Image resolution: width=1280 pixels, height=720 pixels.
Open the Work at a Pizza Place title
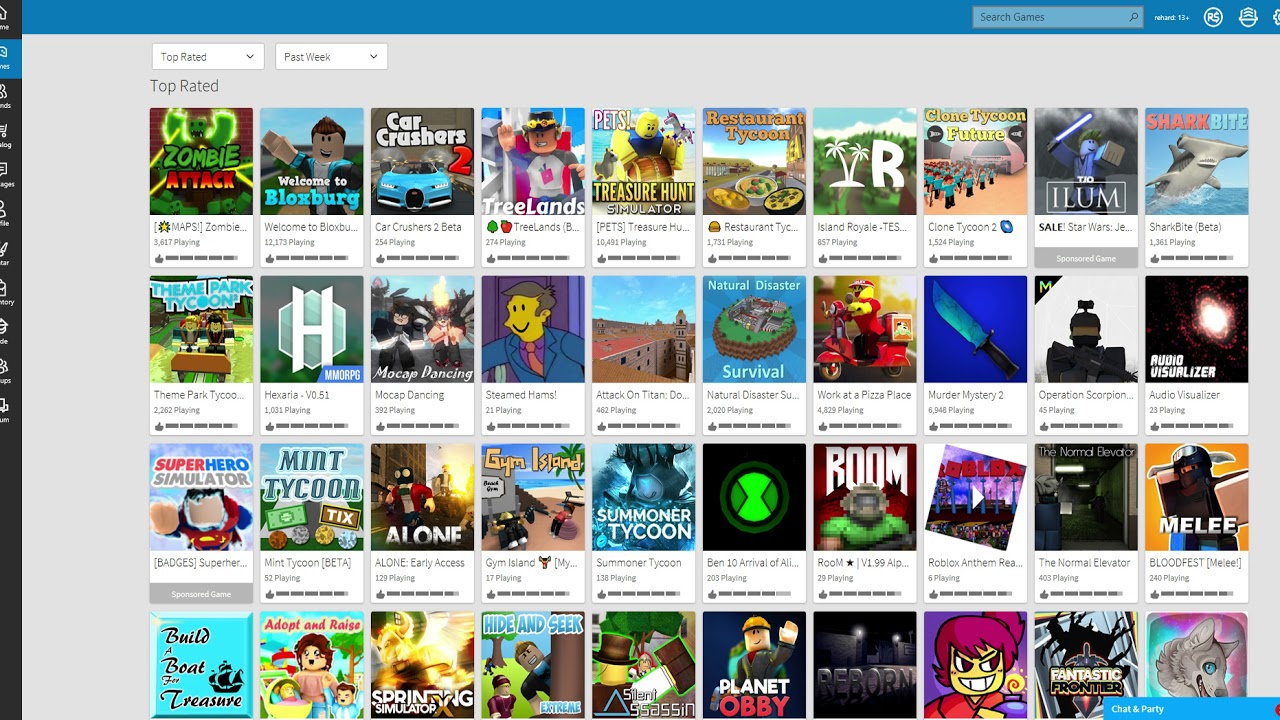864,395
